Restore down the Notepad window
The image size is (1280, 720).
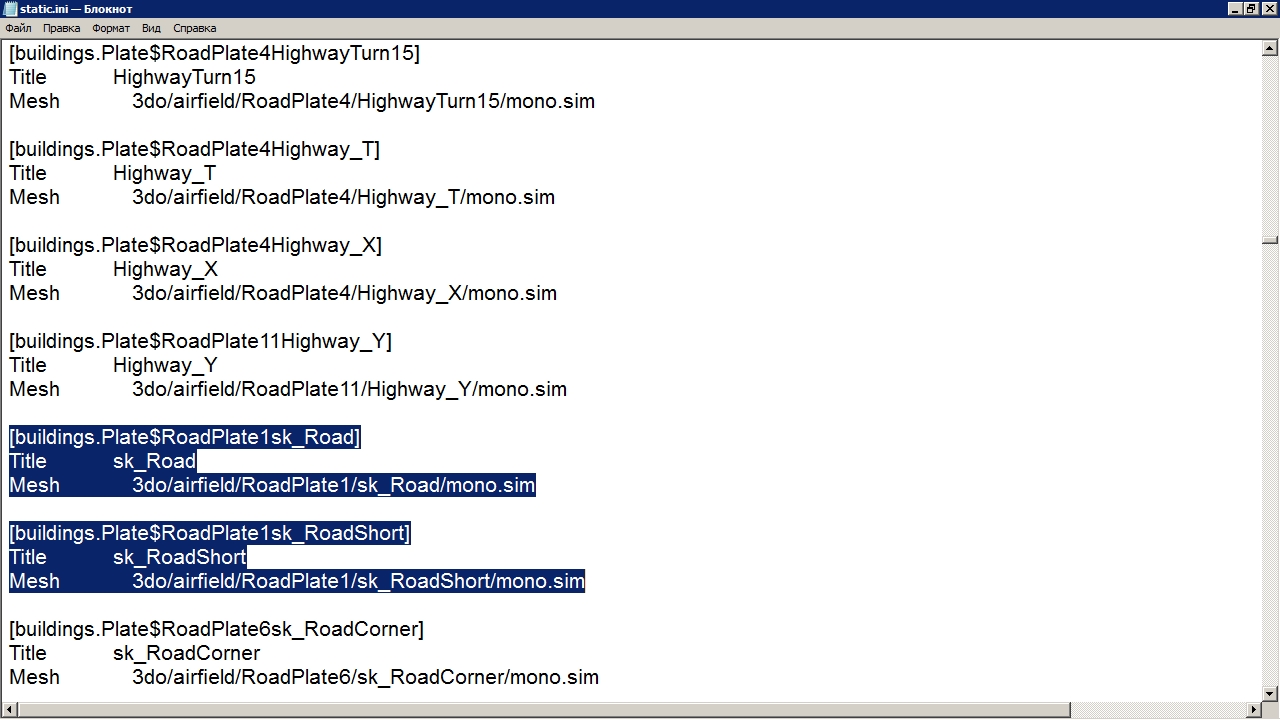1251,9
